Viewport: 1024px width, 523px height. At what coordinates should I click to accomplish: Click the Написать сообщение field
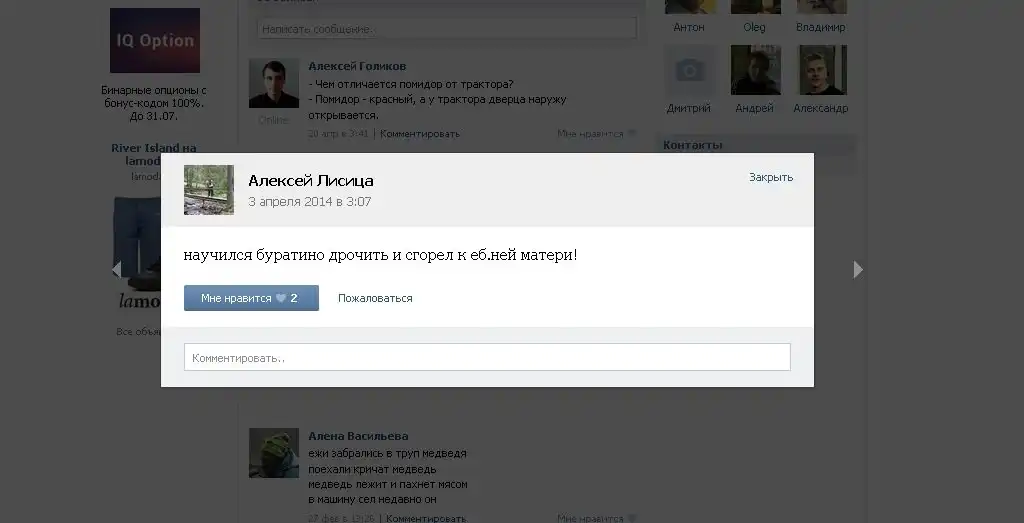pyautogui.click(x=447, y=29)
